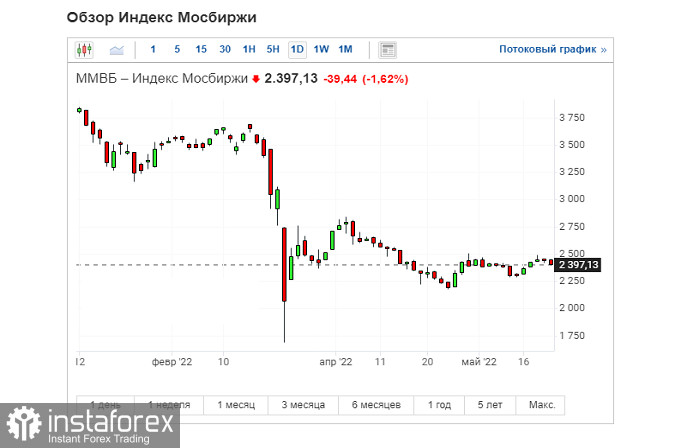This screenshot has height=448, width=675.
Task: Show the 1 год range
Action: tap(439, 405)
